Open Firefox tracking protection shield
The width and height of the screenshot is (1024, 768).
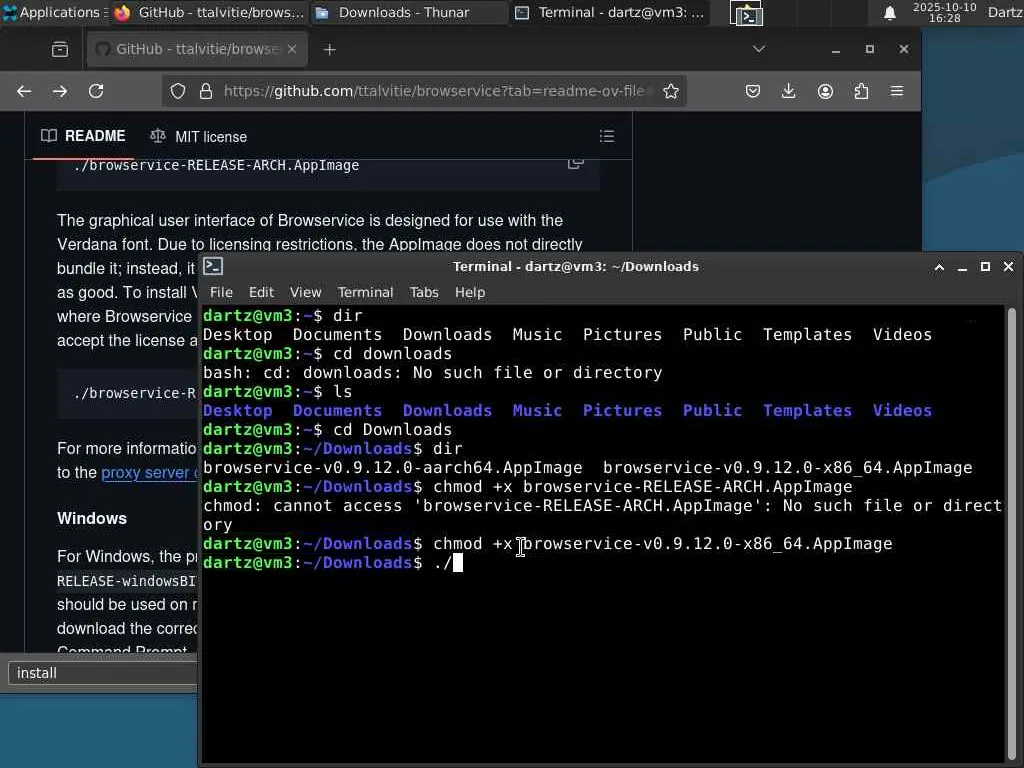coord(178,91)
